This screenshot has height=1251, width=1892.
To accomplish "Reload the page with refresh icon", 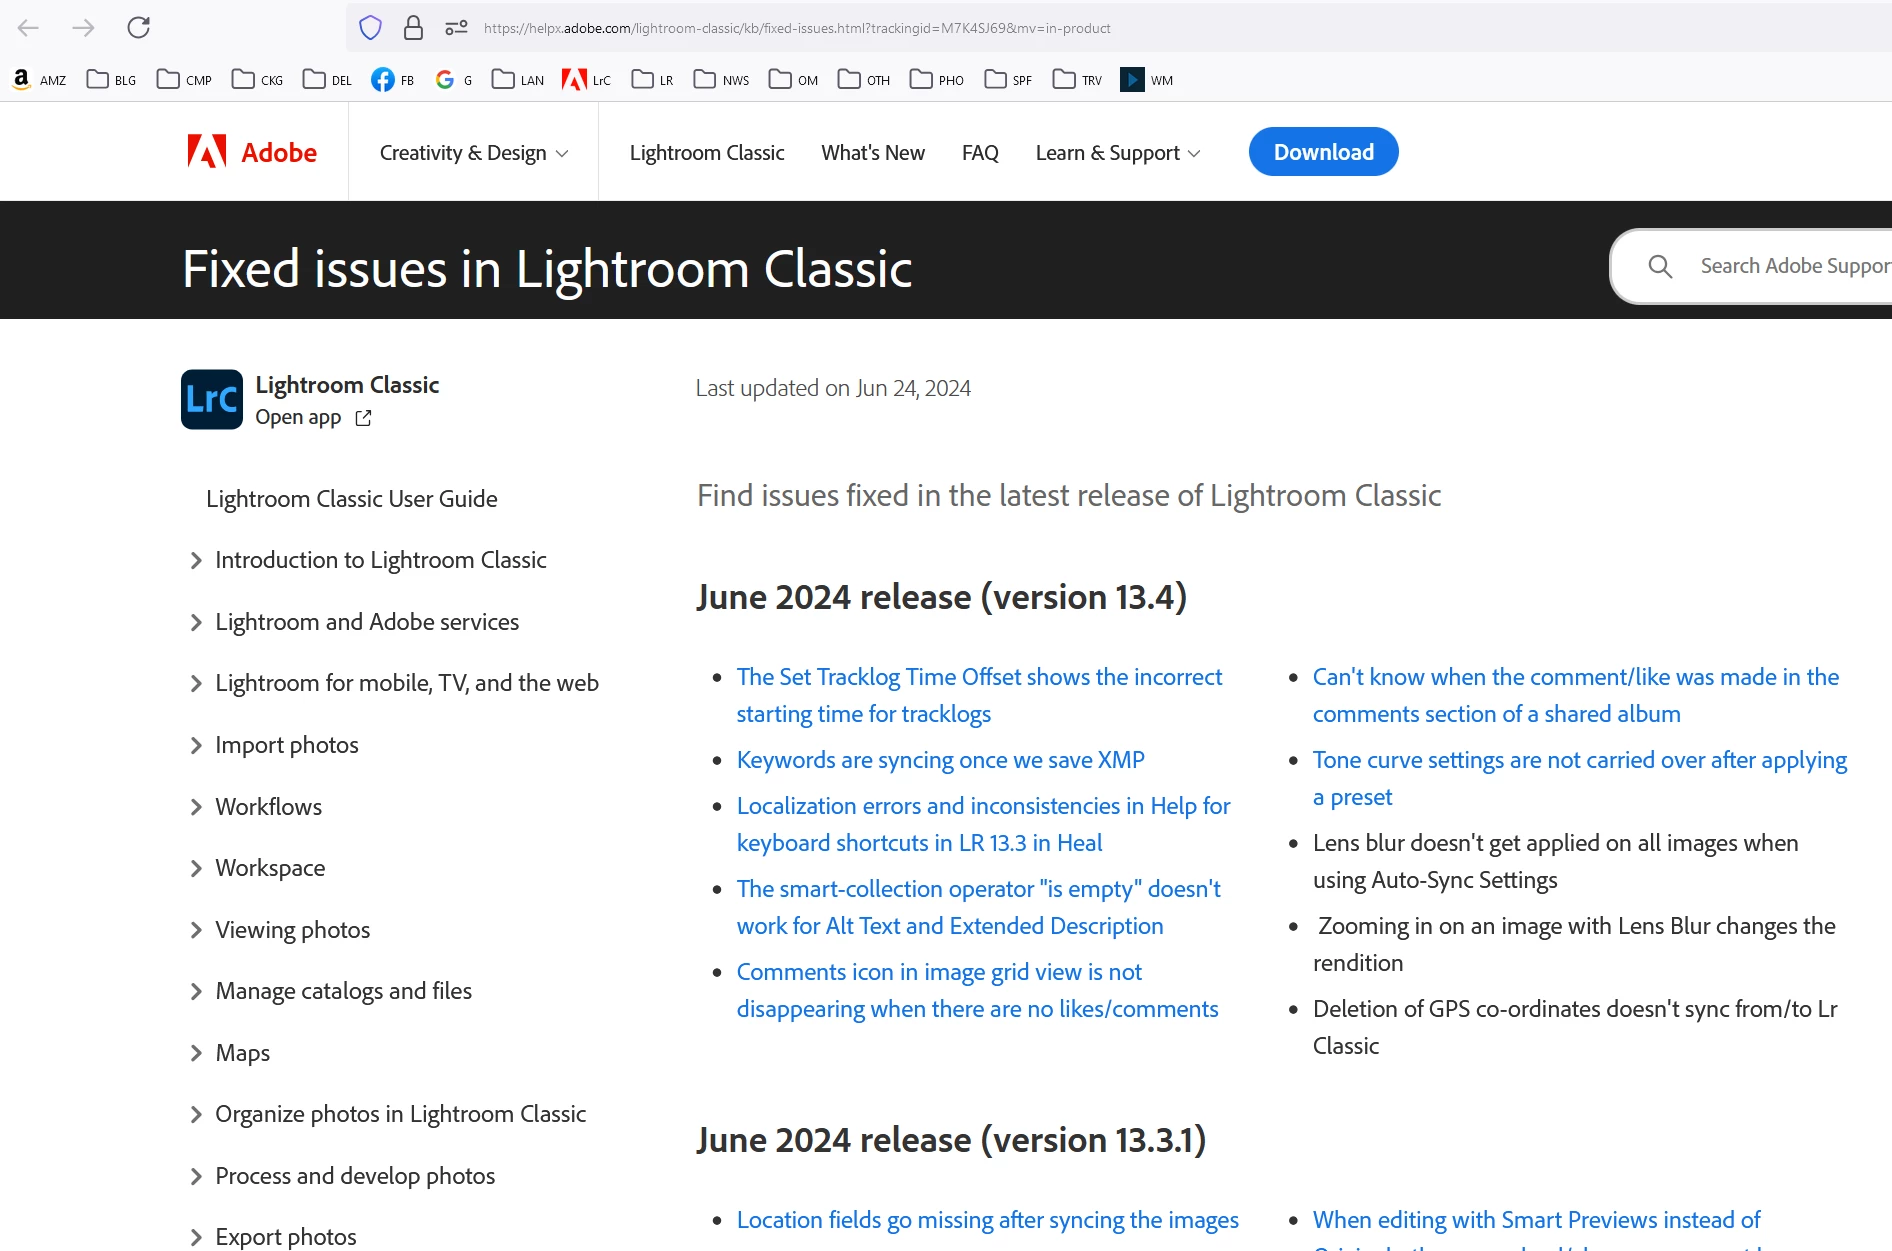I will (138, 28).
